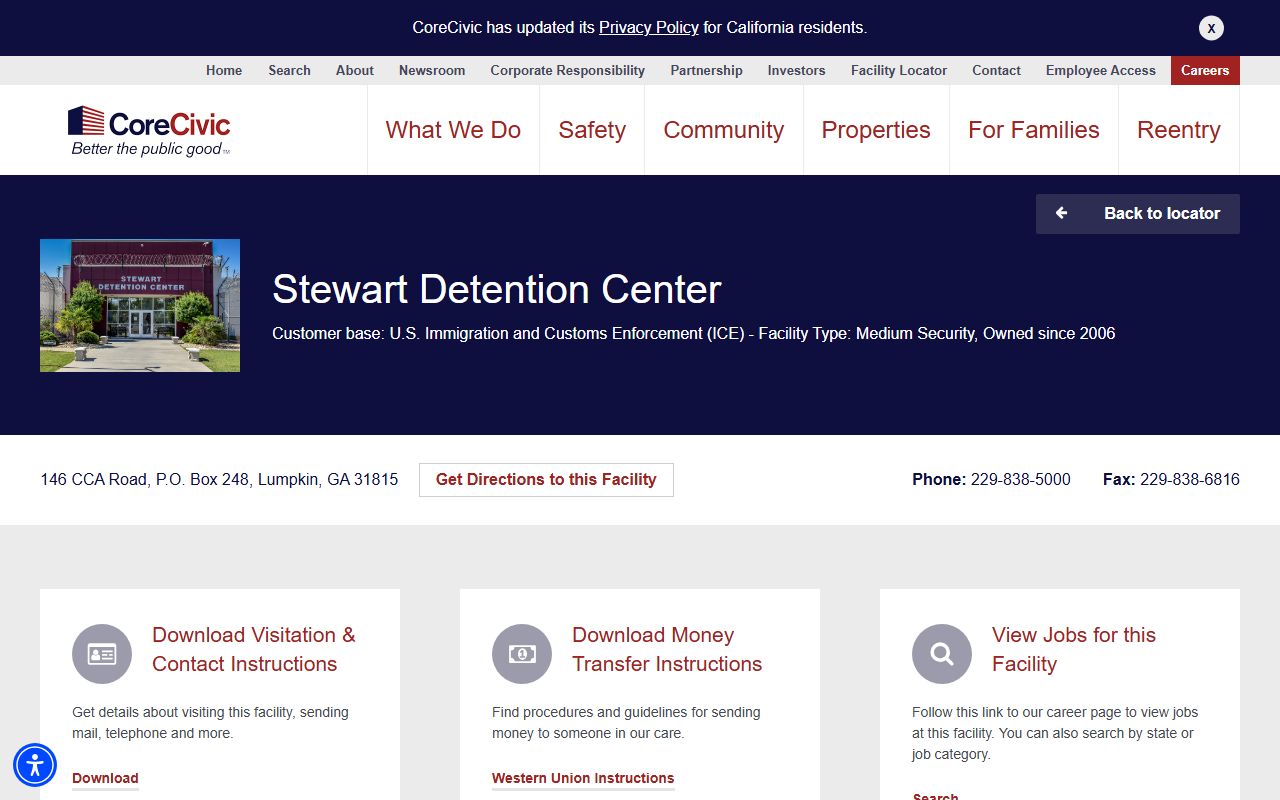Click the View Jobs for this Facility heading
This screenshot has width=1280, height=800.
pos(1074,649)
